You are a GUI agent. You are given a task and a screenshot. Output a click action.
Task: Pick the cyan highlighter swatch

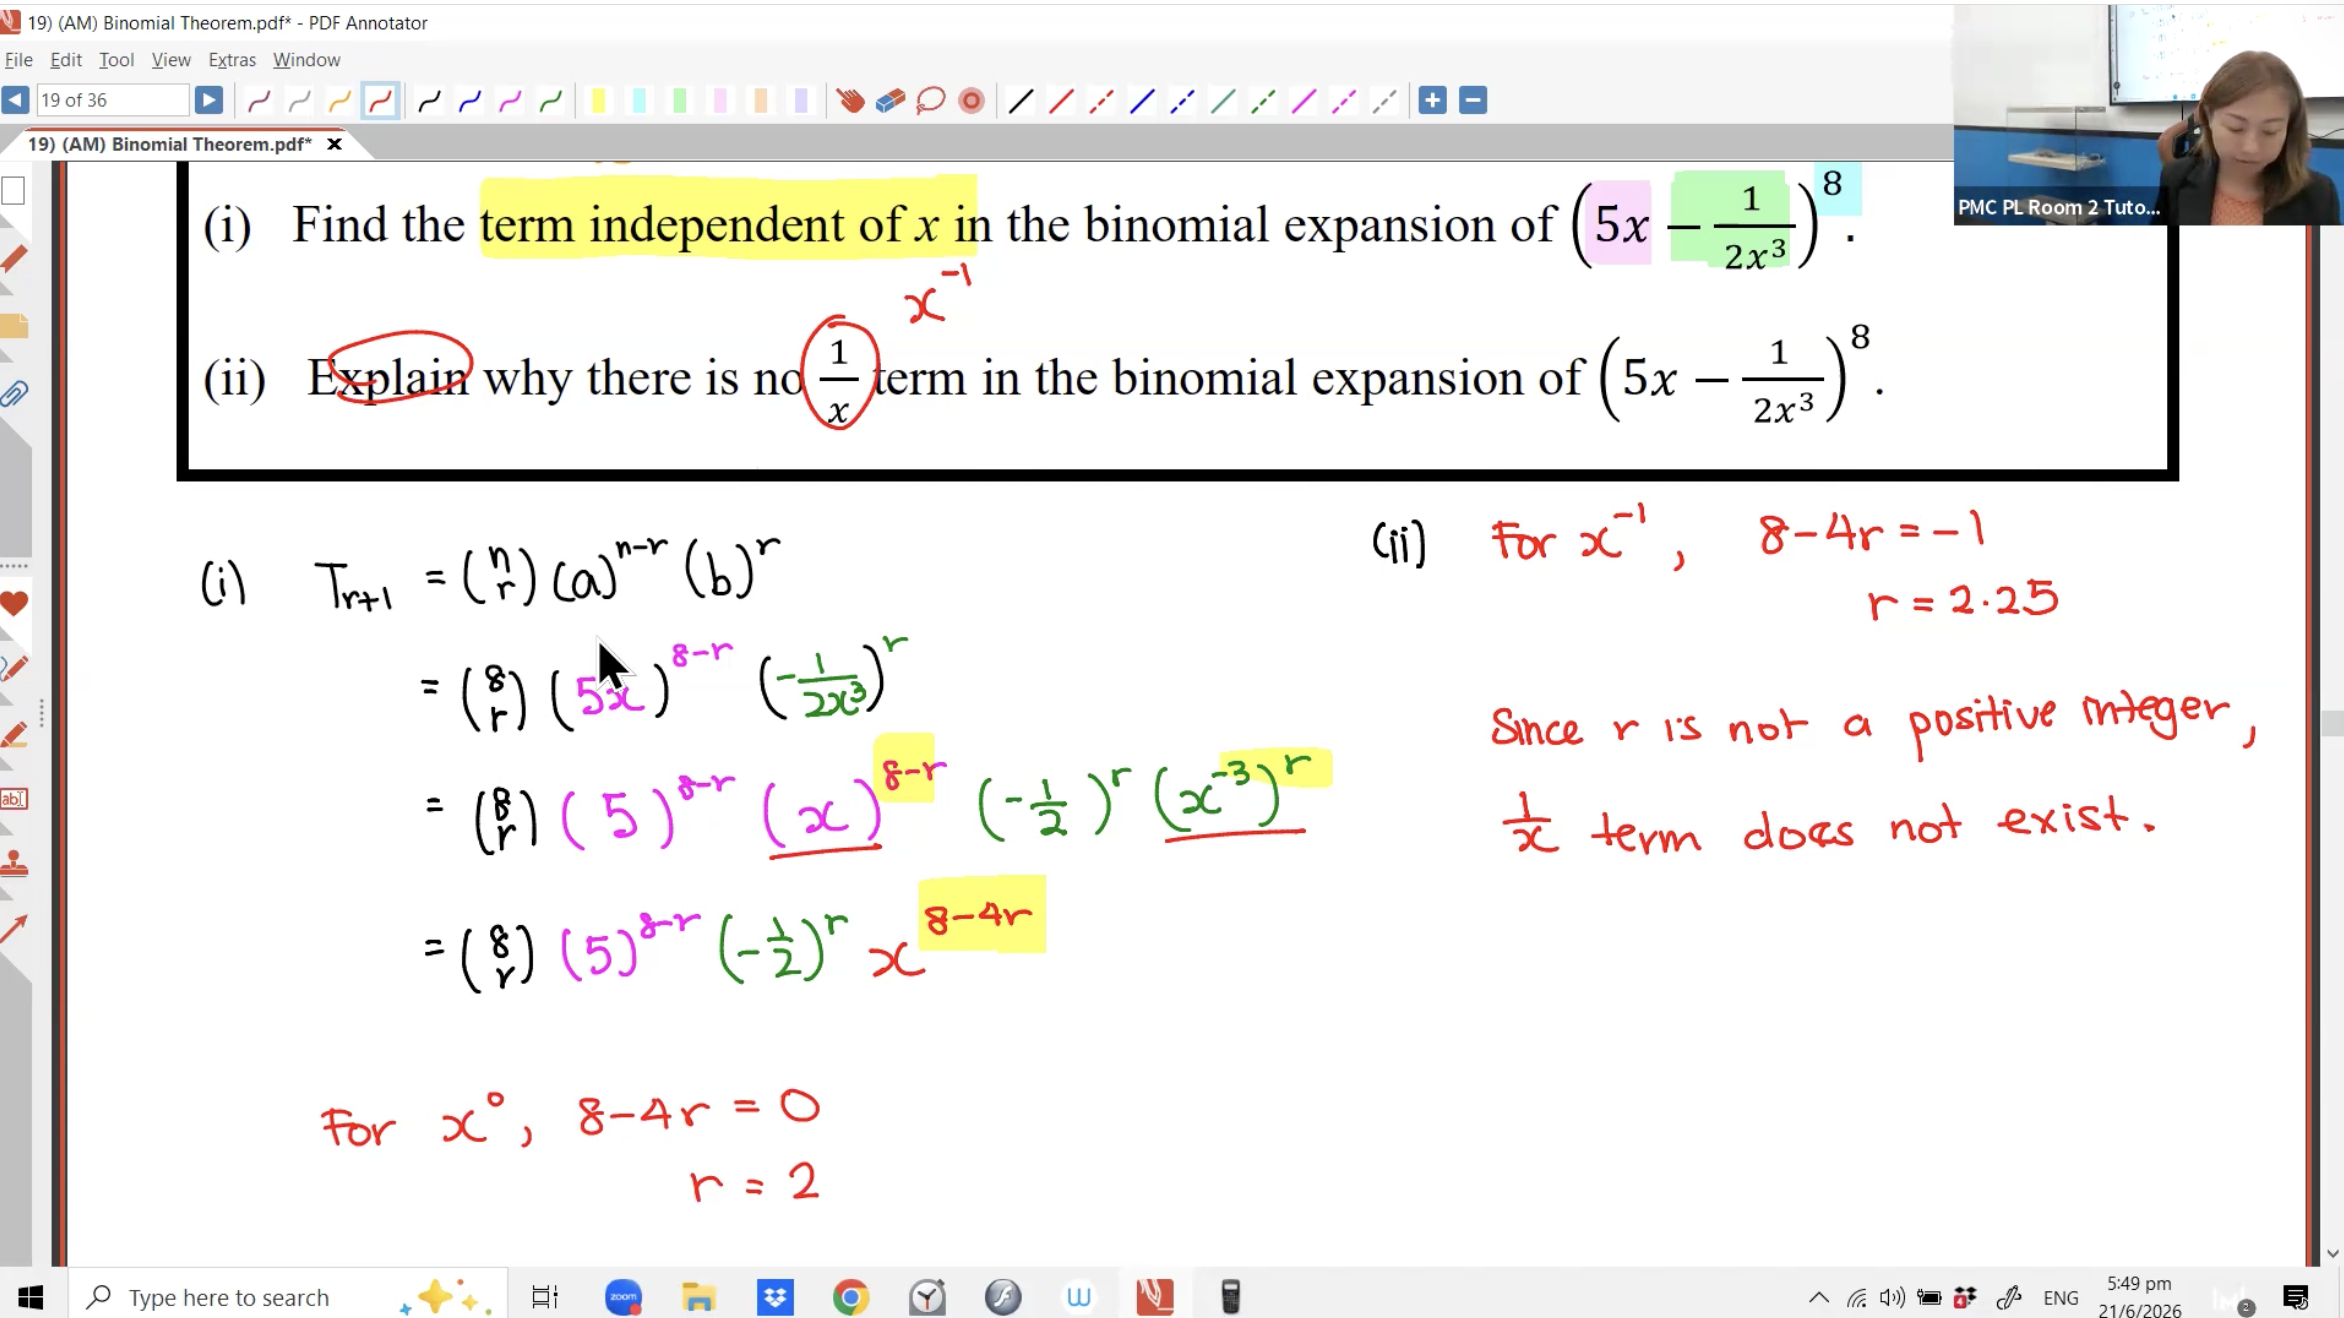(639, 100)
